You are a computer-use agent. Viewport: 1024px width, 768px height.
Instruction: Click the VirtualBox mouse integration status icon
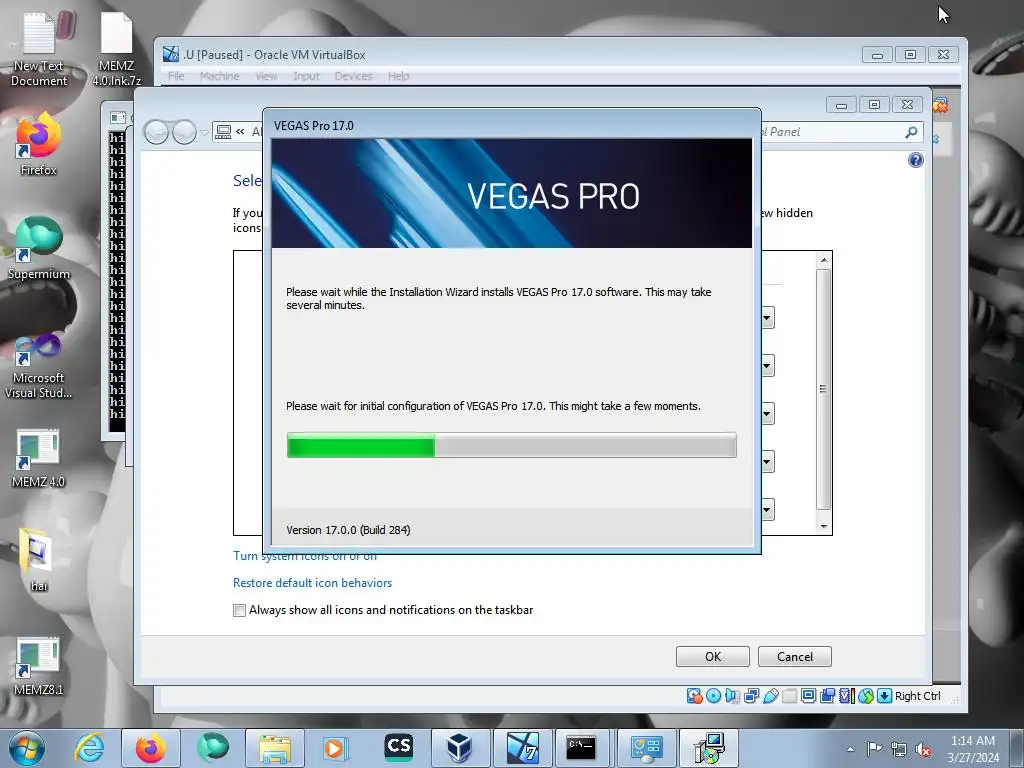865,696
